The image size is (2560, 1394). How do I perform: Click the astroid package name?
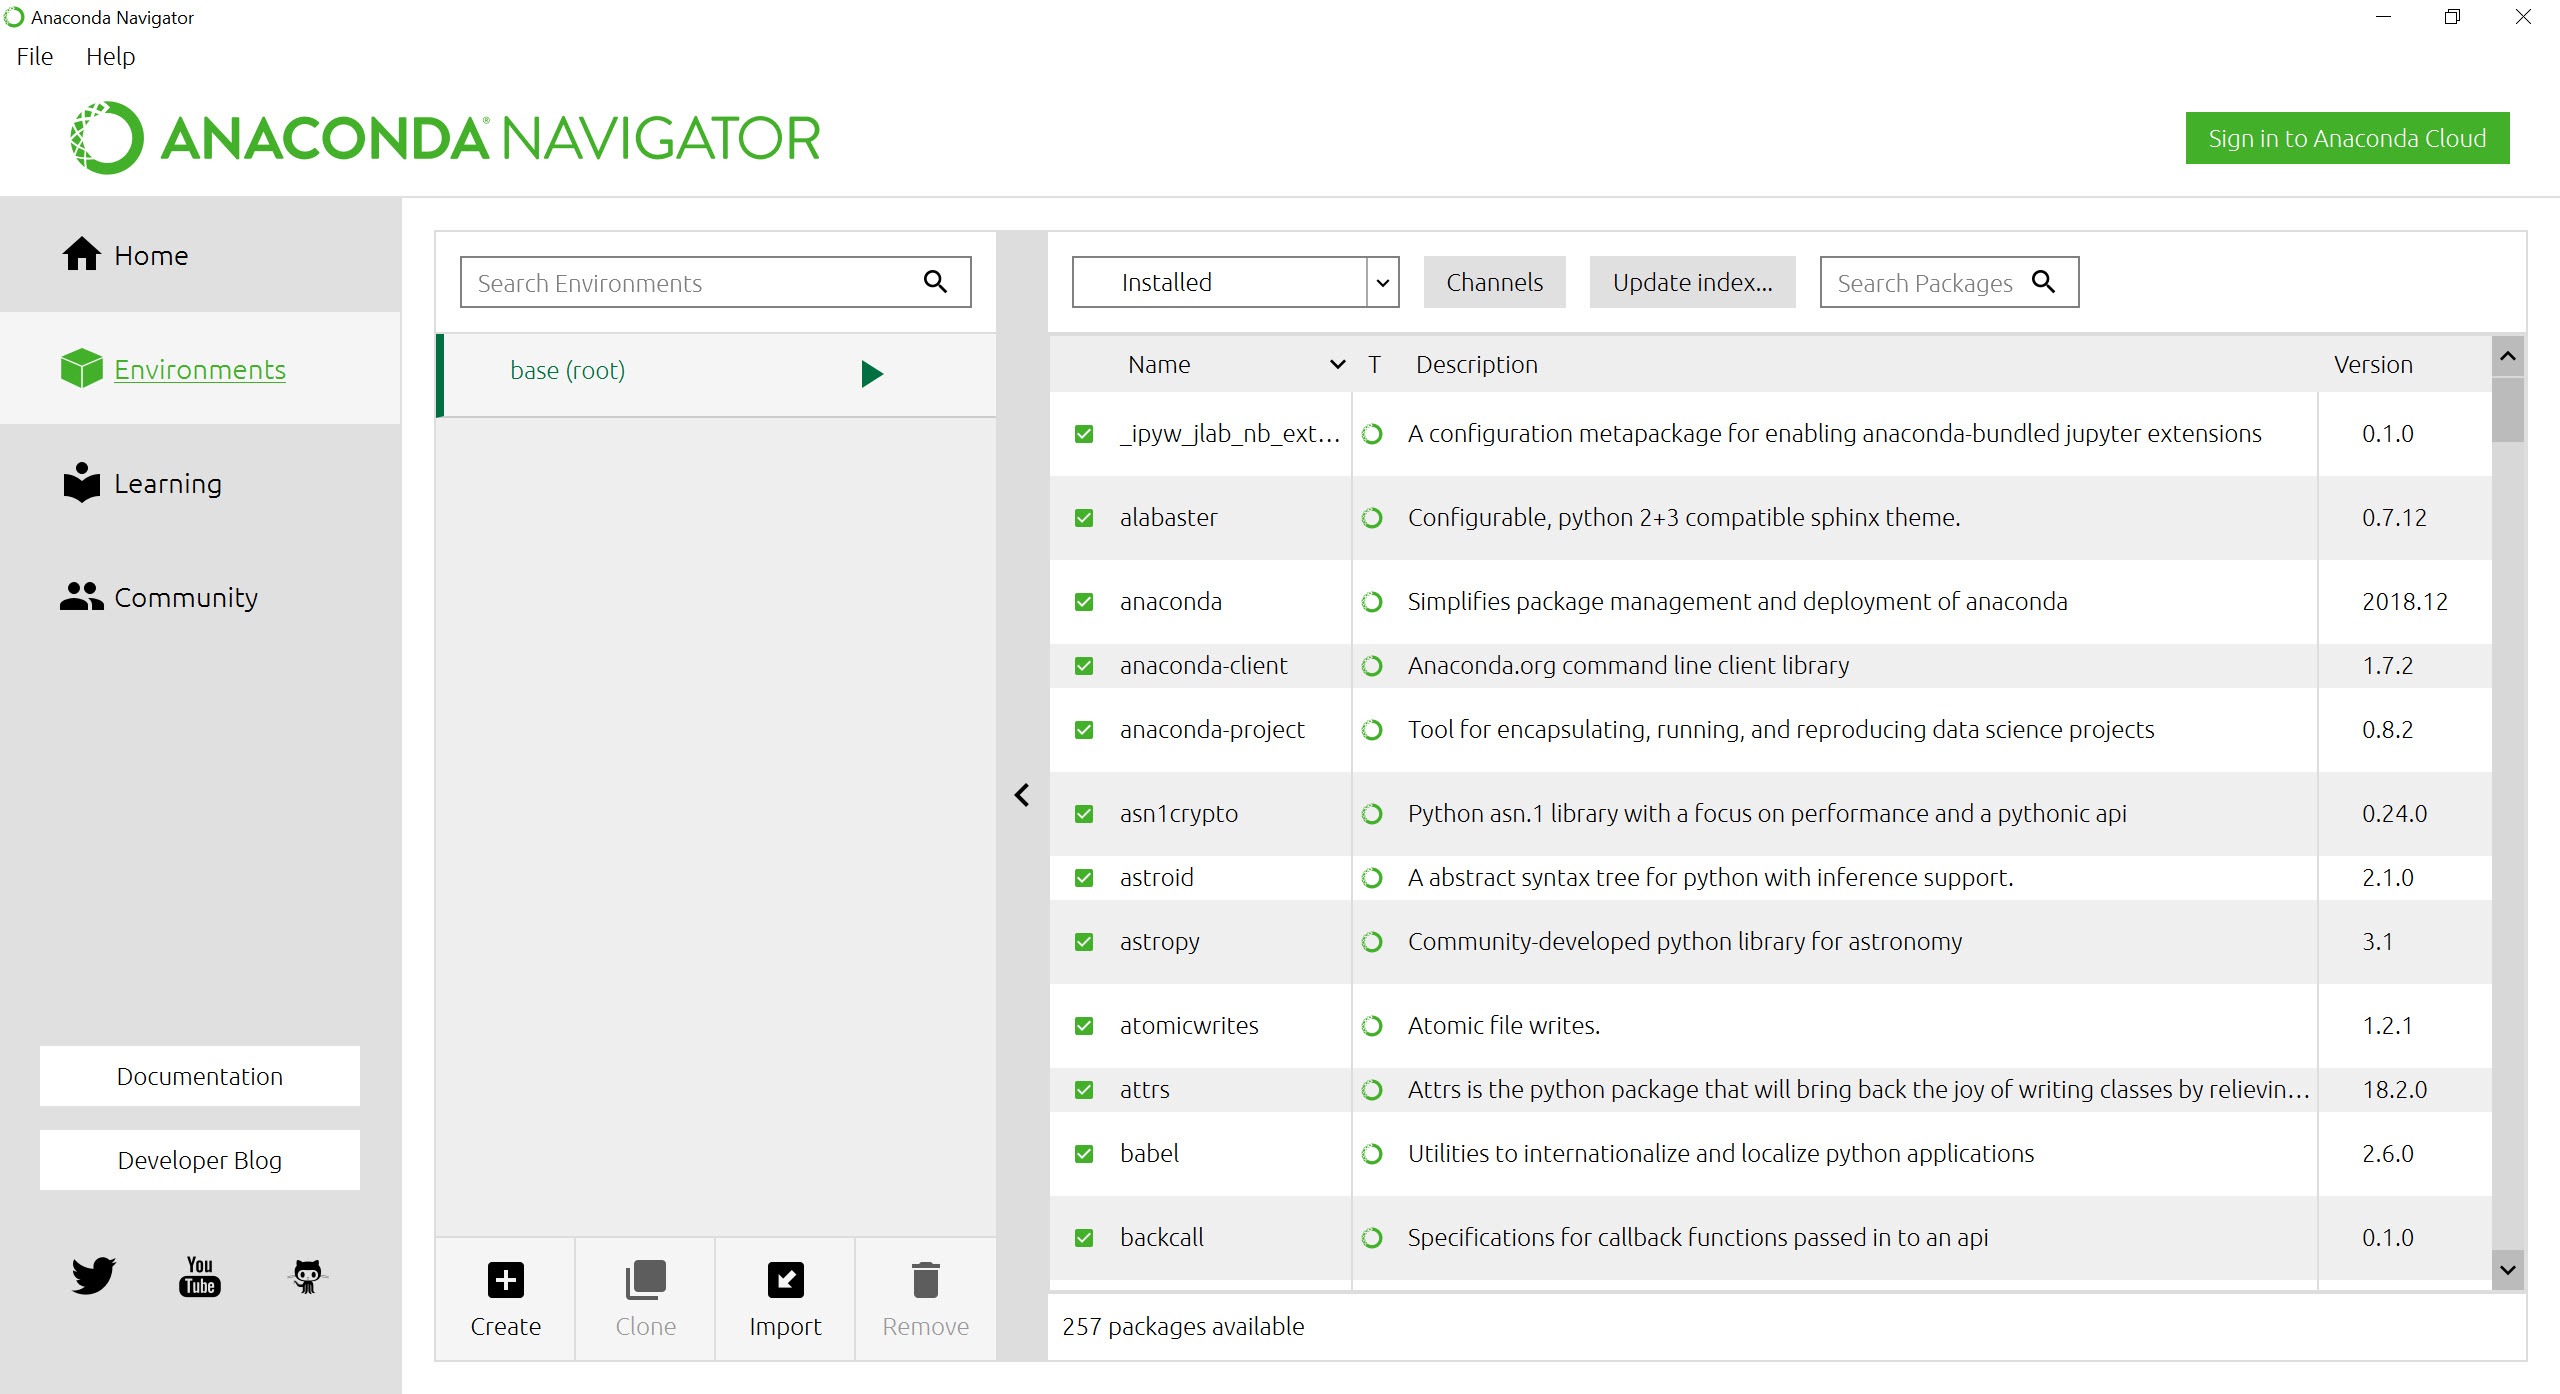click(x=1157, y=878)
